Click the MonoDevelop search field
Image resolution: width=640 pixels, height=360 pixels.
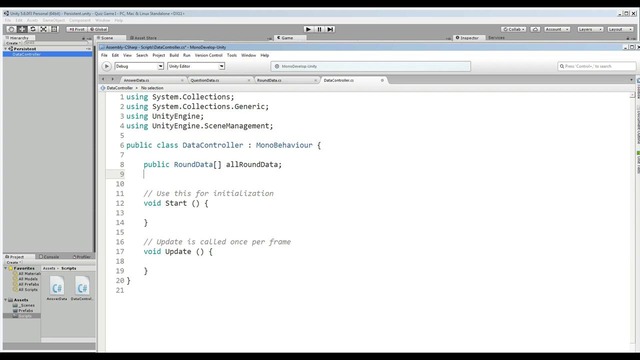[x=596, y=66]
